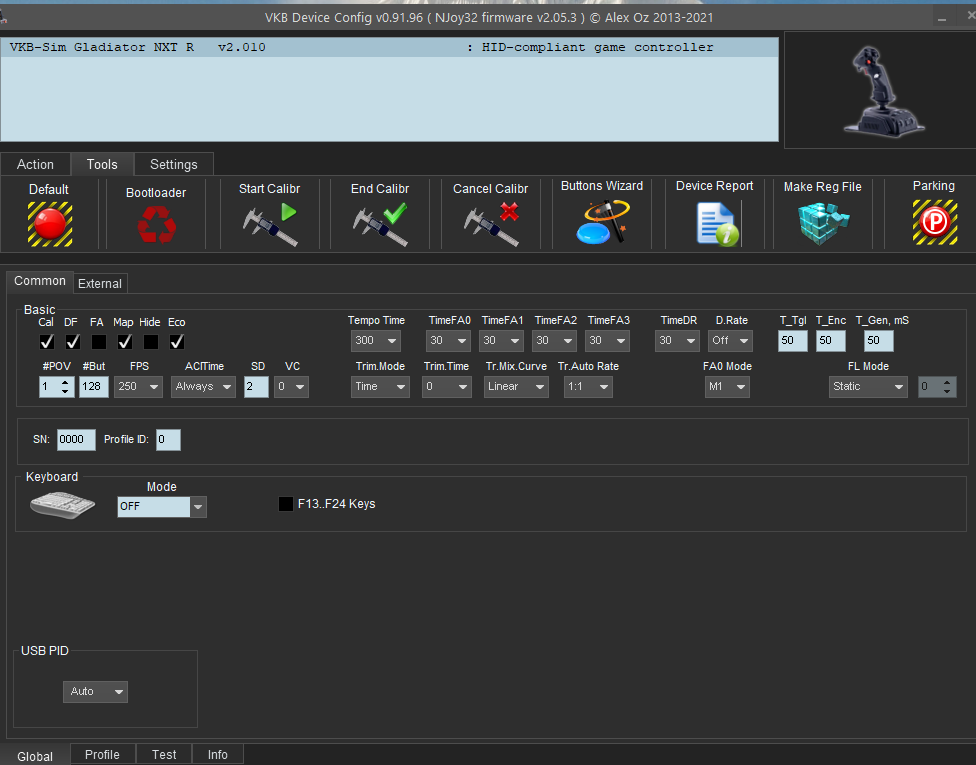Open the TimeFA0 dropdown
This screenshot has height=765, width=976.
click(x=448, y=340)
